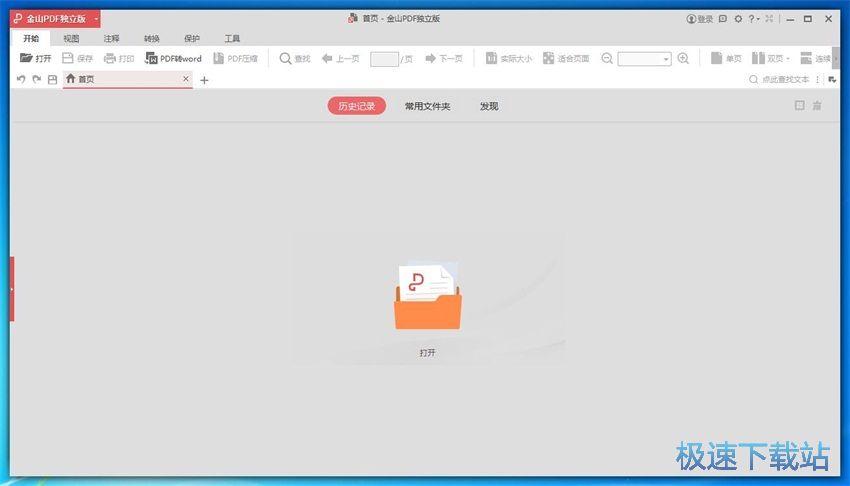This screenshot has height=486, width=850.
Task: Close the 首页 tab
Action: pyautogui.click(x=186, y=79)
